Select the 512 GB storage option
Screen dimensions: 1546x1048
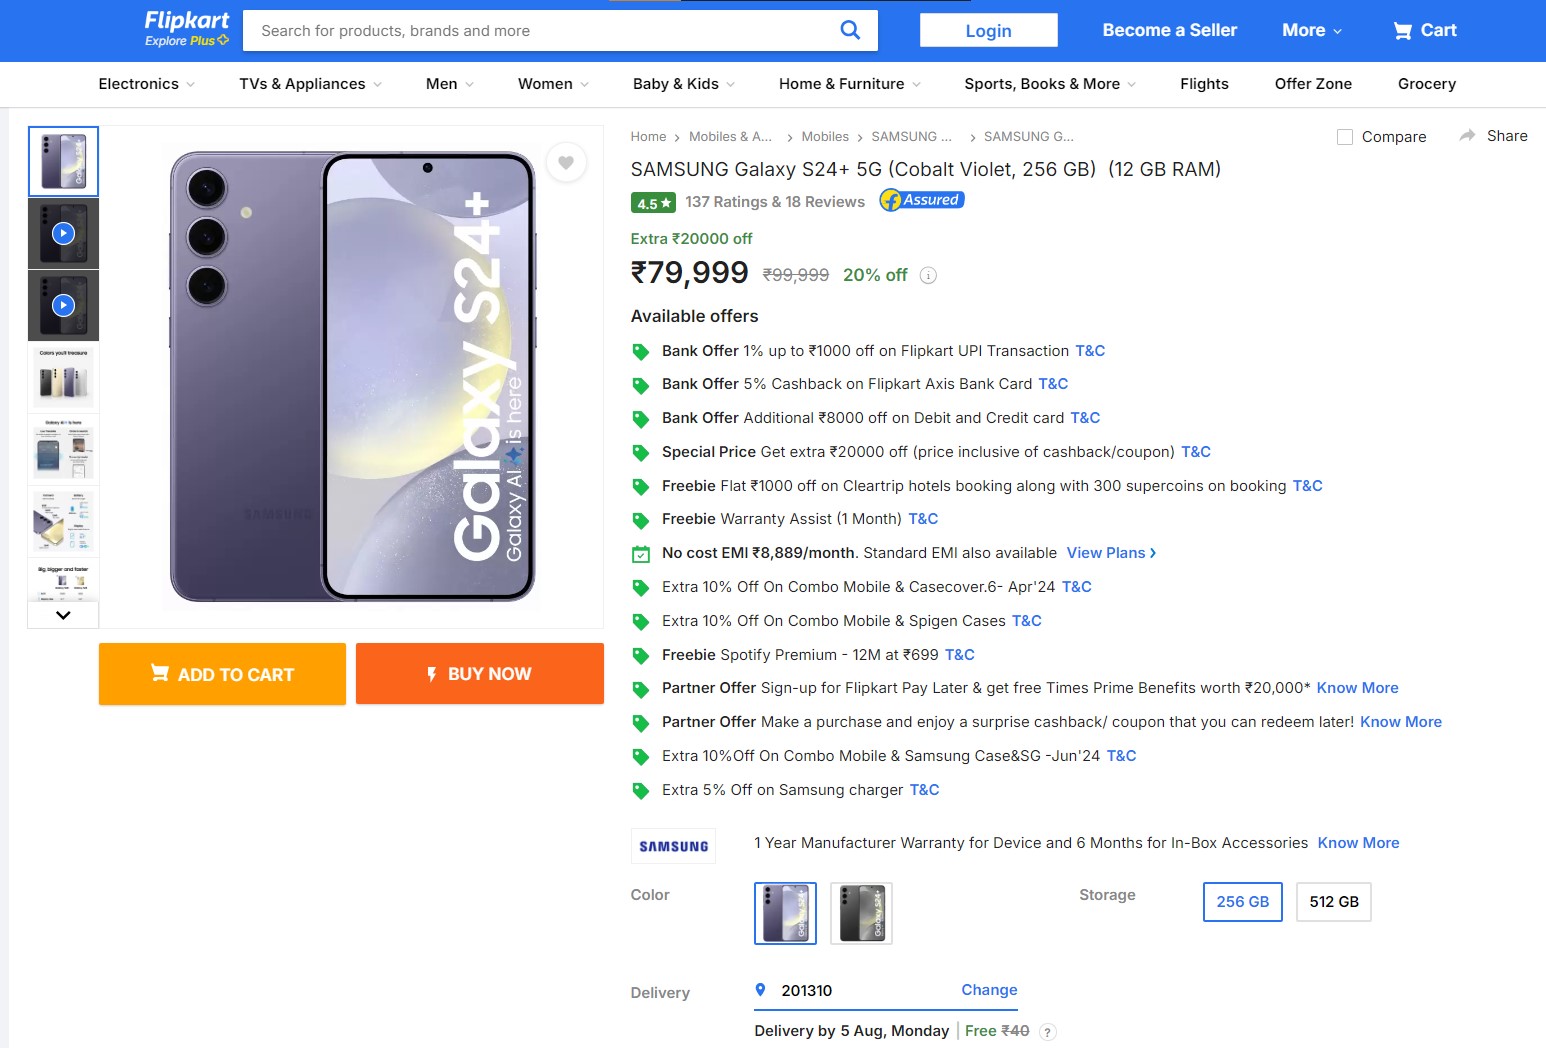(1333, 901)
